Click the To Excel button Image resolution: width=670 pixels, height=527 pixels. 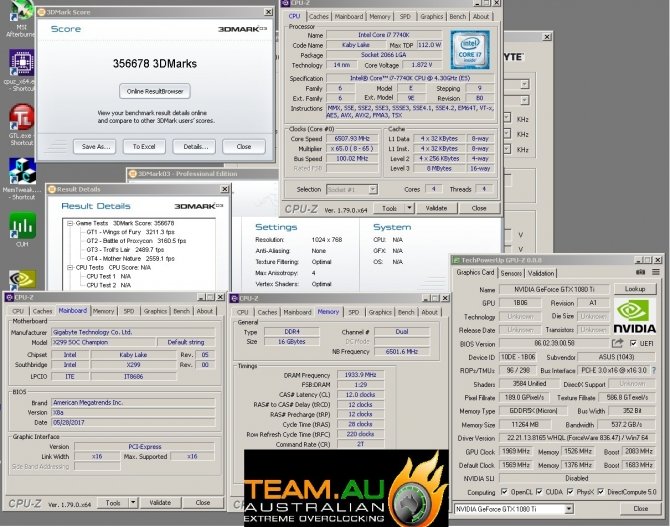point(144,147)
